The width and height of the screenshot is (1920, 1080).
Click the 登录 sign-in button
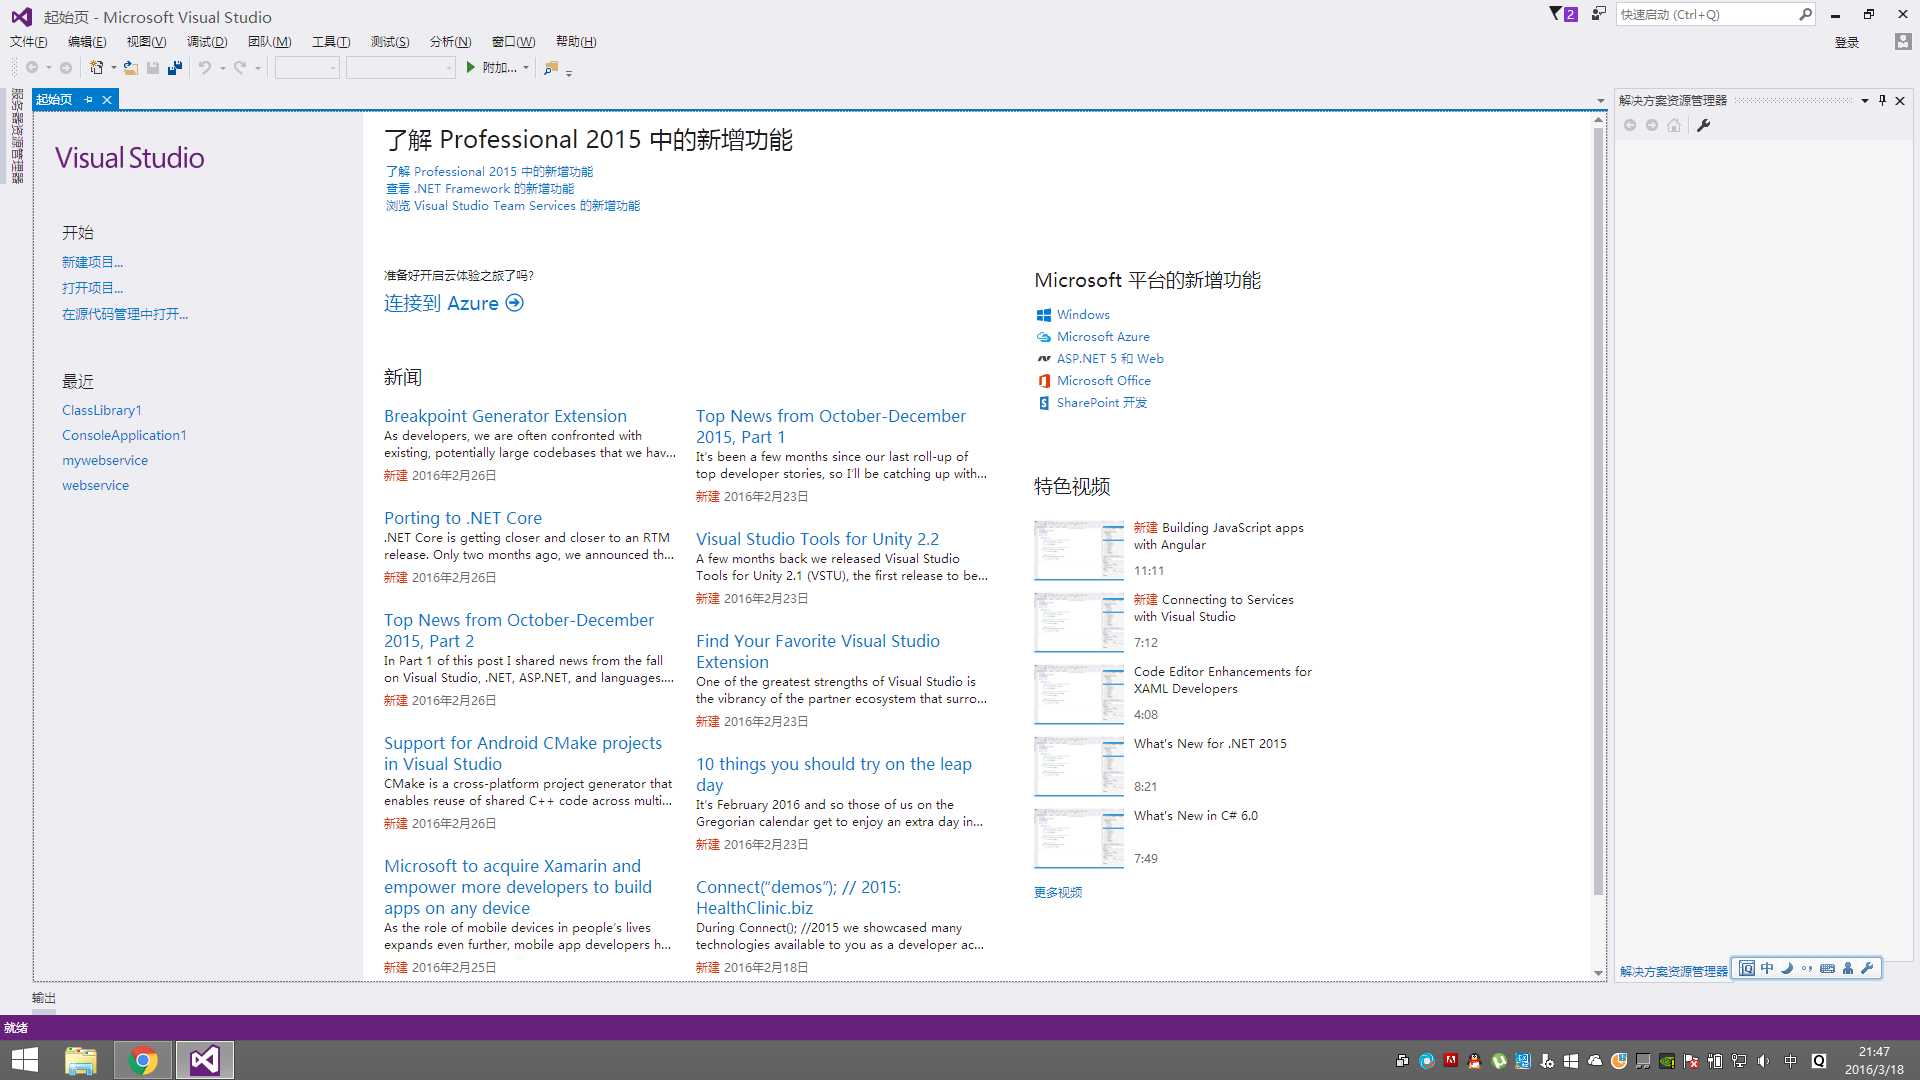[1847, 42]
